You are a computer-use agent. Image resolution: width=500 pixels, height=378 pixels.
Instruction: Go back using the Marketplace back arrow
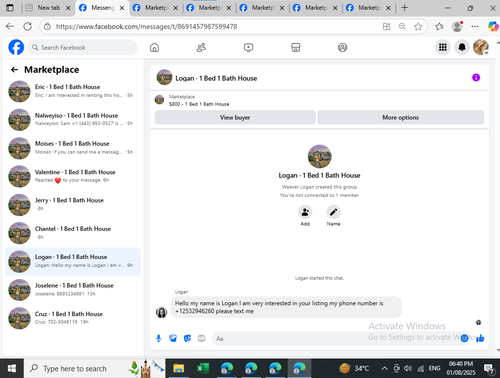14,69
